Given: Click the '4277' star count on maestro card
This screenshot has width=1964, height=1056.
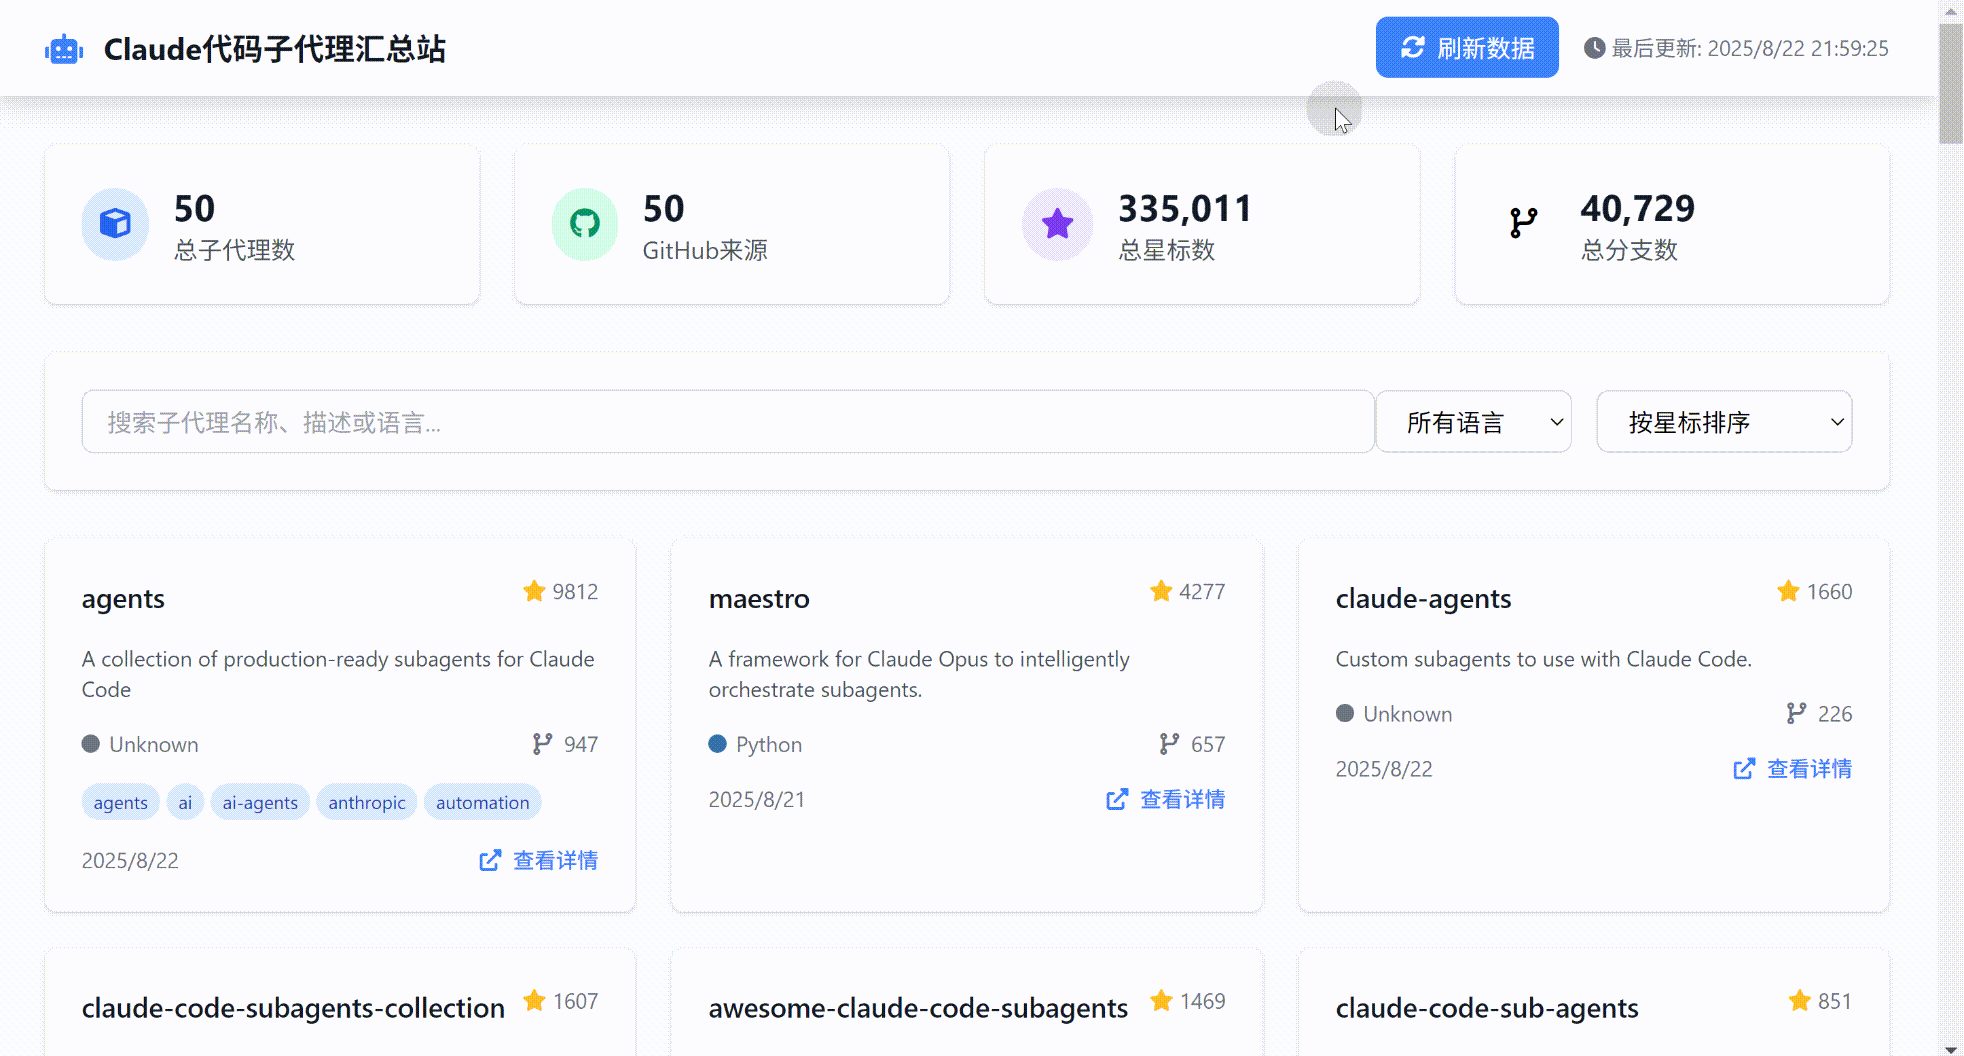Looking at the screenshot, I should [x=1202, y=591].
